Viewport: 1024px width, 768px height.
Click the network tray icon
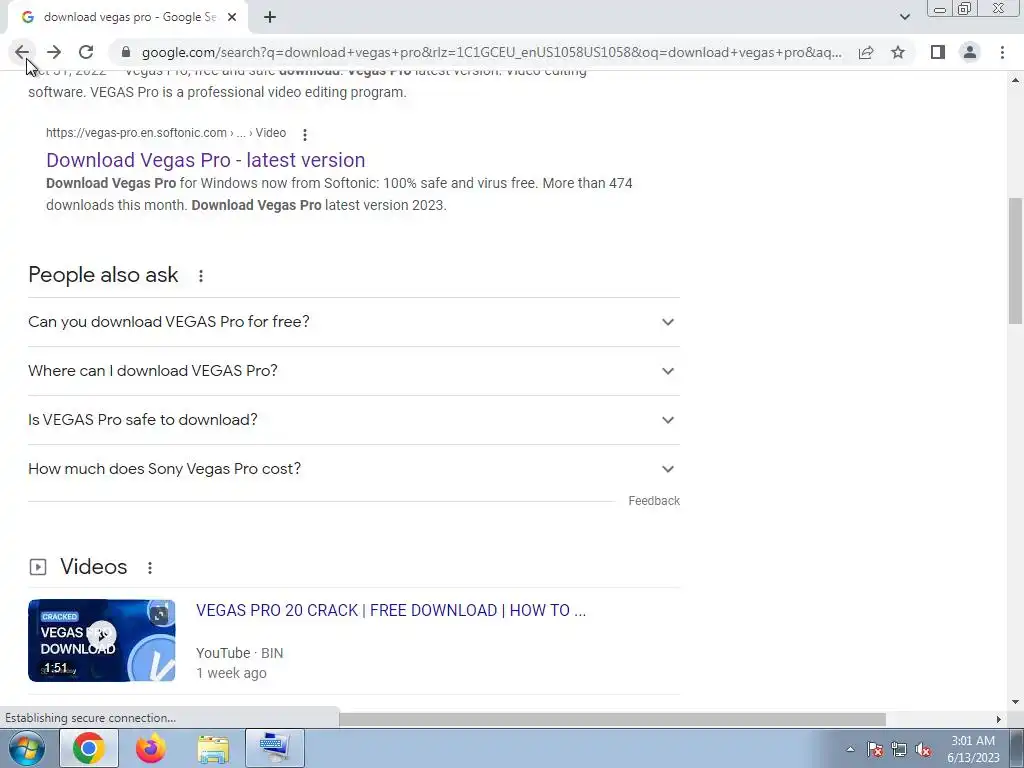[899, 750]
